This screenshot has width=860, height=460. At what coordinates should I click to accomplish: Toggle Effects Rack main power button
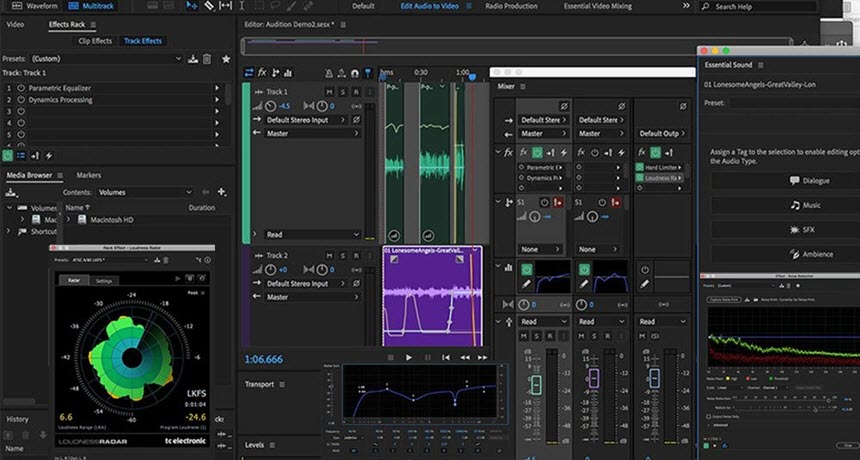(x=7, y=156)
